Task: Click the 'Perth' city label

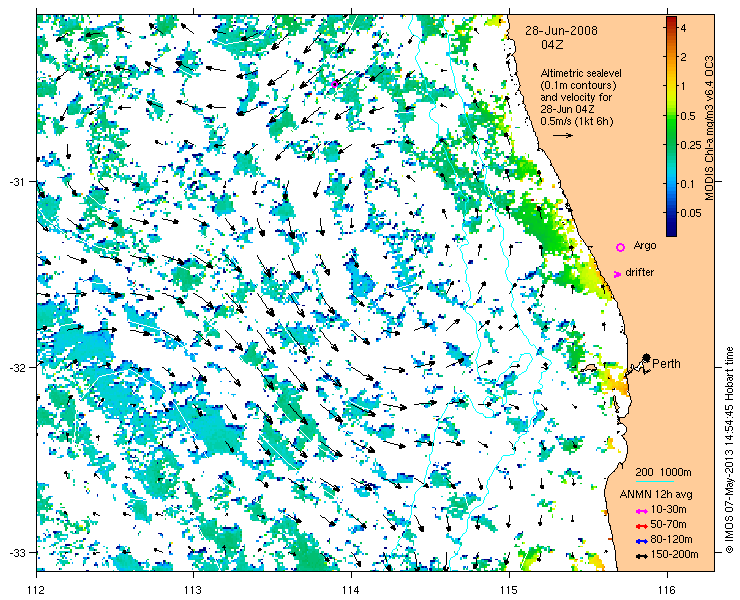Action: pos(666,364)
